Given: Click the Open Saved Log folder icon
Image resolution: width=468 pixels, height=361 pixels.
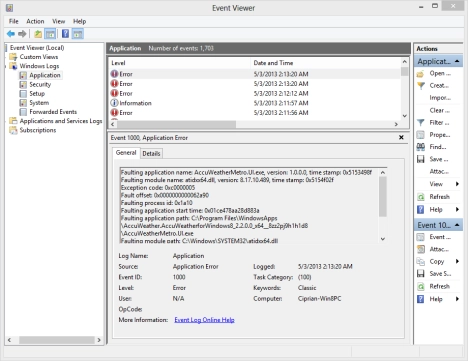Looking at the screenshot, I should click(x=421, y=74).
